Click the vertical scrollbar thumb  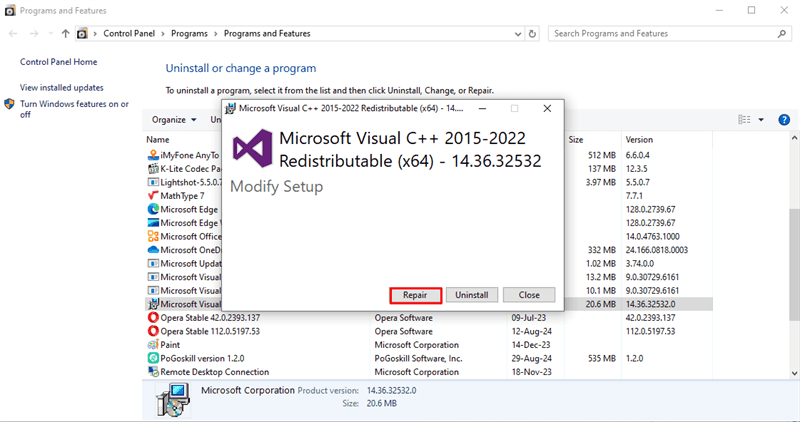pos(794,264)
